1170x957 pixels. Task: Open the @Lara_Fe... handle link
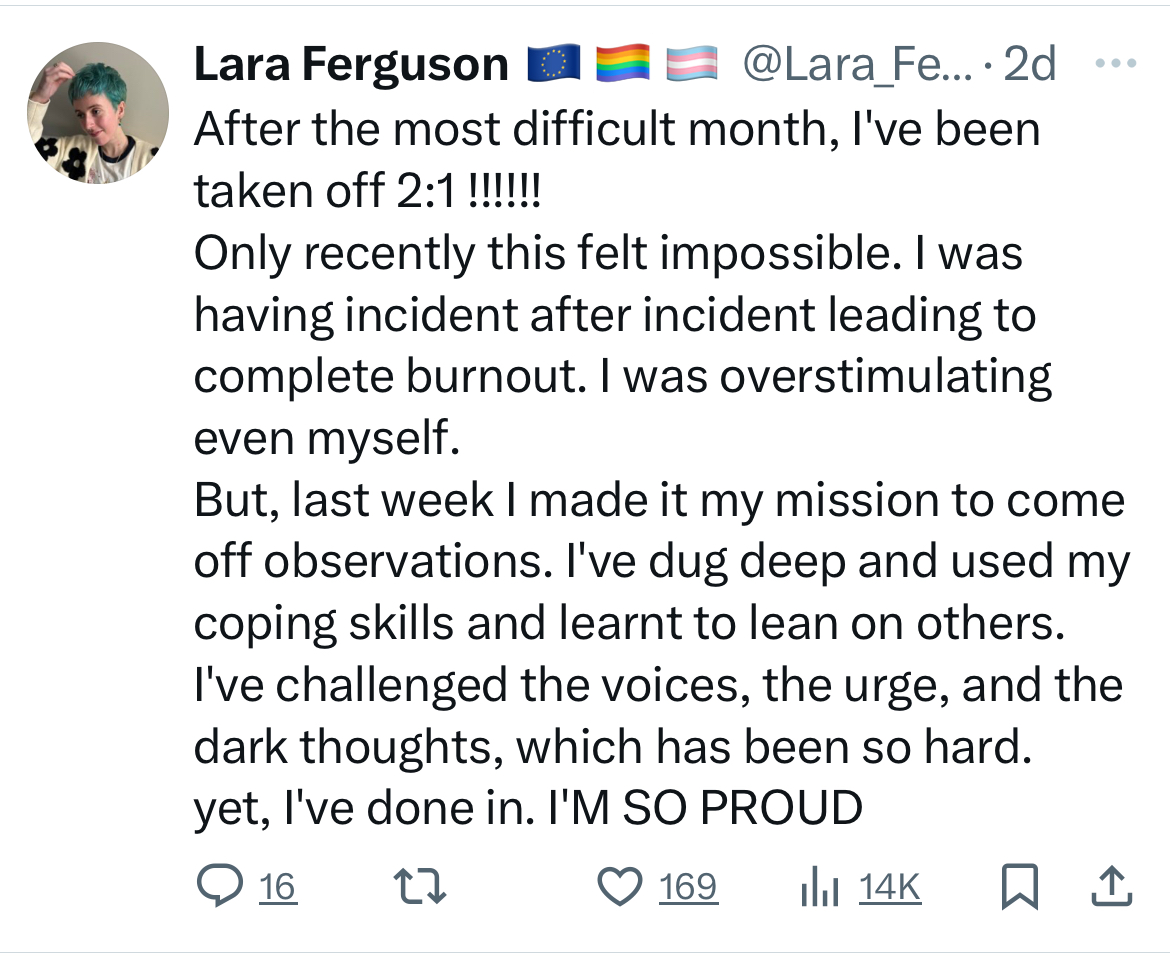tap(858, 64)
